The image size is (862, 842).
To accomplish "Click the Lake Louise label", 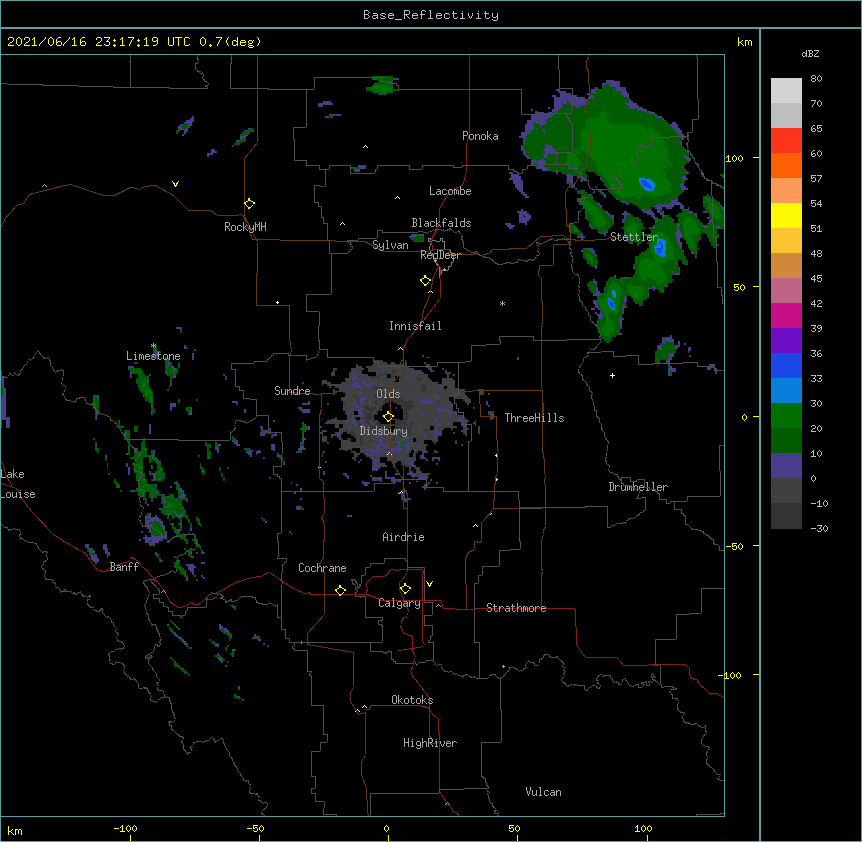I will [18, 484].
